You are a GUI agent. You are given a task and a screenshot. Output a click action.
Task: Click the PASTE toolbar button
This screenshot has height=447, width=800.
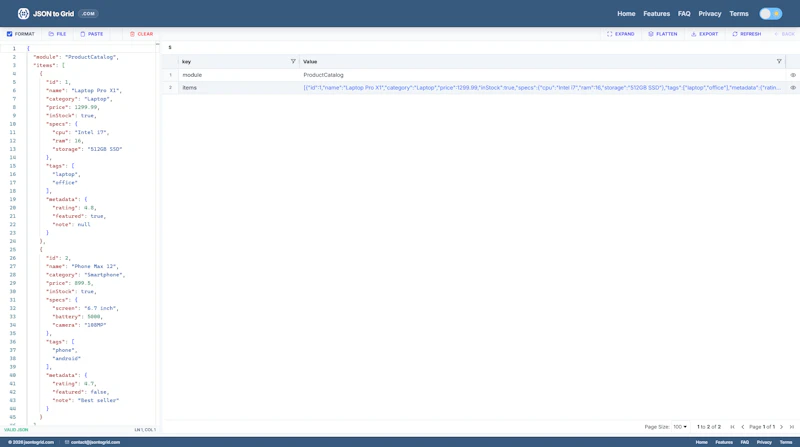pos(92,34)
